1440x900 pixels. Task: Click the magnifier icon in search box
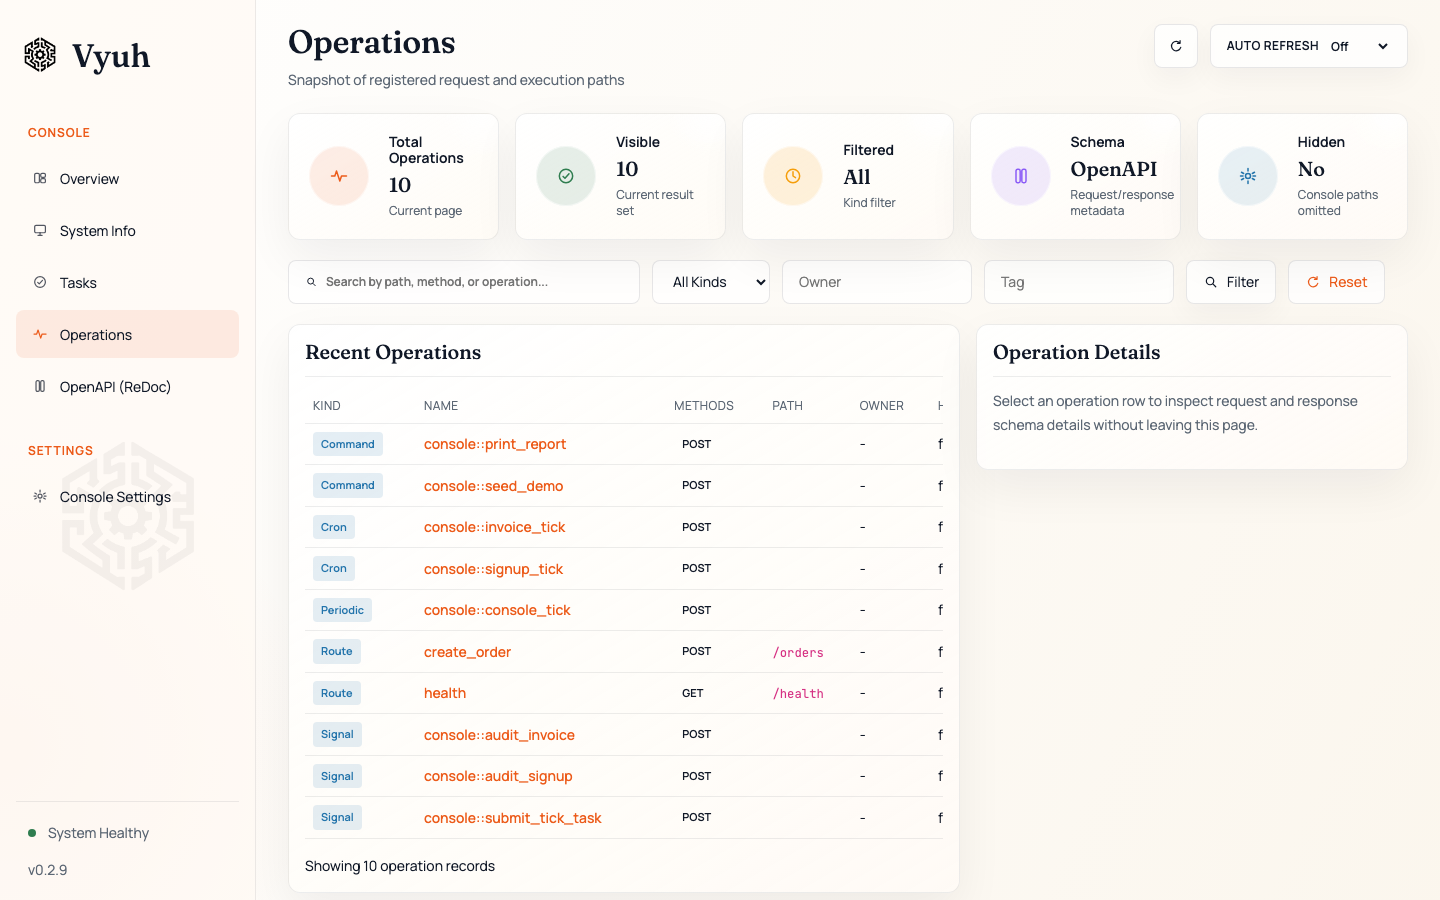coord(311,282)
